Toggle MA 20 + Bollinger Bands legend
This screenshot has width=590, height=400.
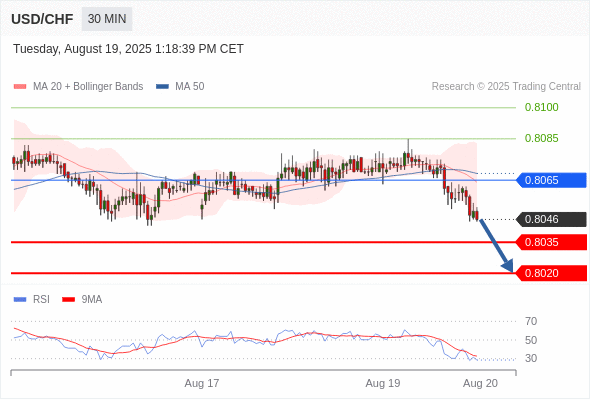coord(78,87)
